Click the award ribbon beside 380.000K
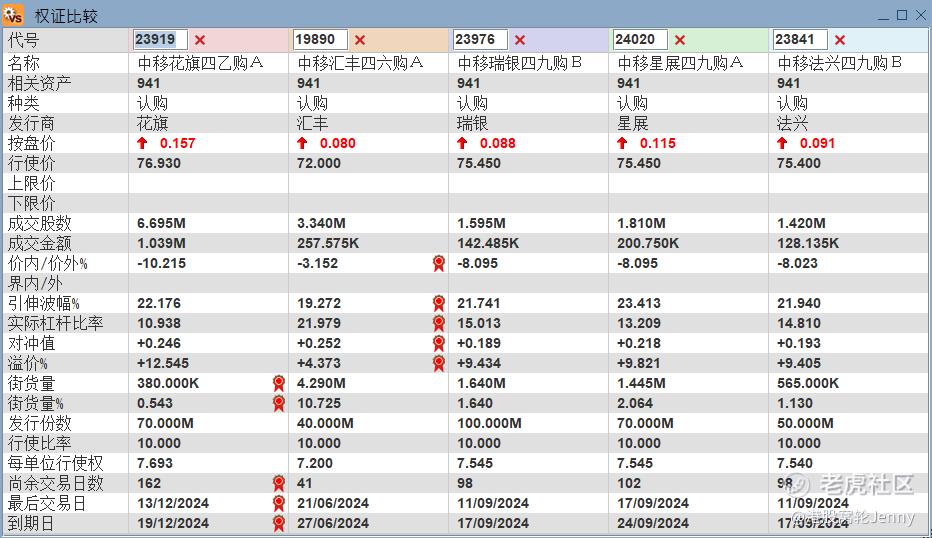 coord(279,383)
